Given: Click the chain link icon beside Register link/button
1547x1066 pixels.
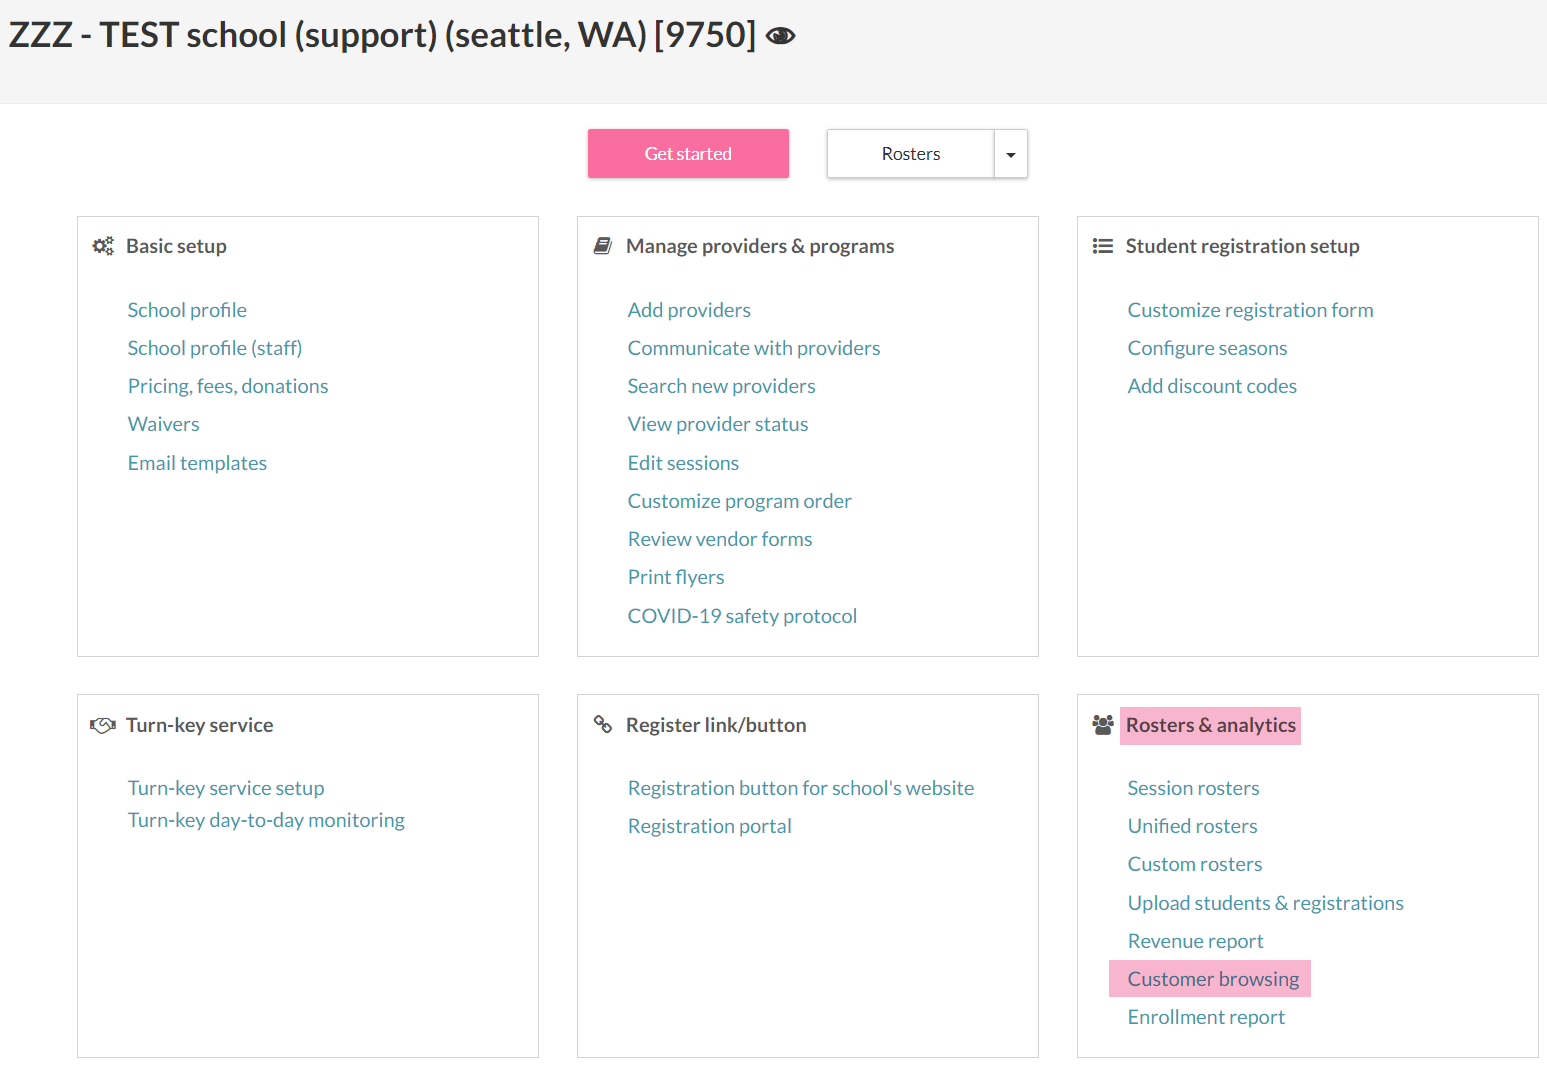Looking at the screenshot, I should (x=602, y=724).
